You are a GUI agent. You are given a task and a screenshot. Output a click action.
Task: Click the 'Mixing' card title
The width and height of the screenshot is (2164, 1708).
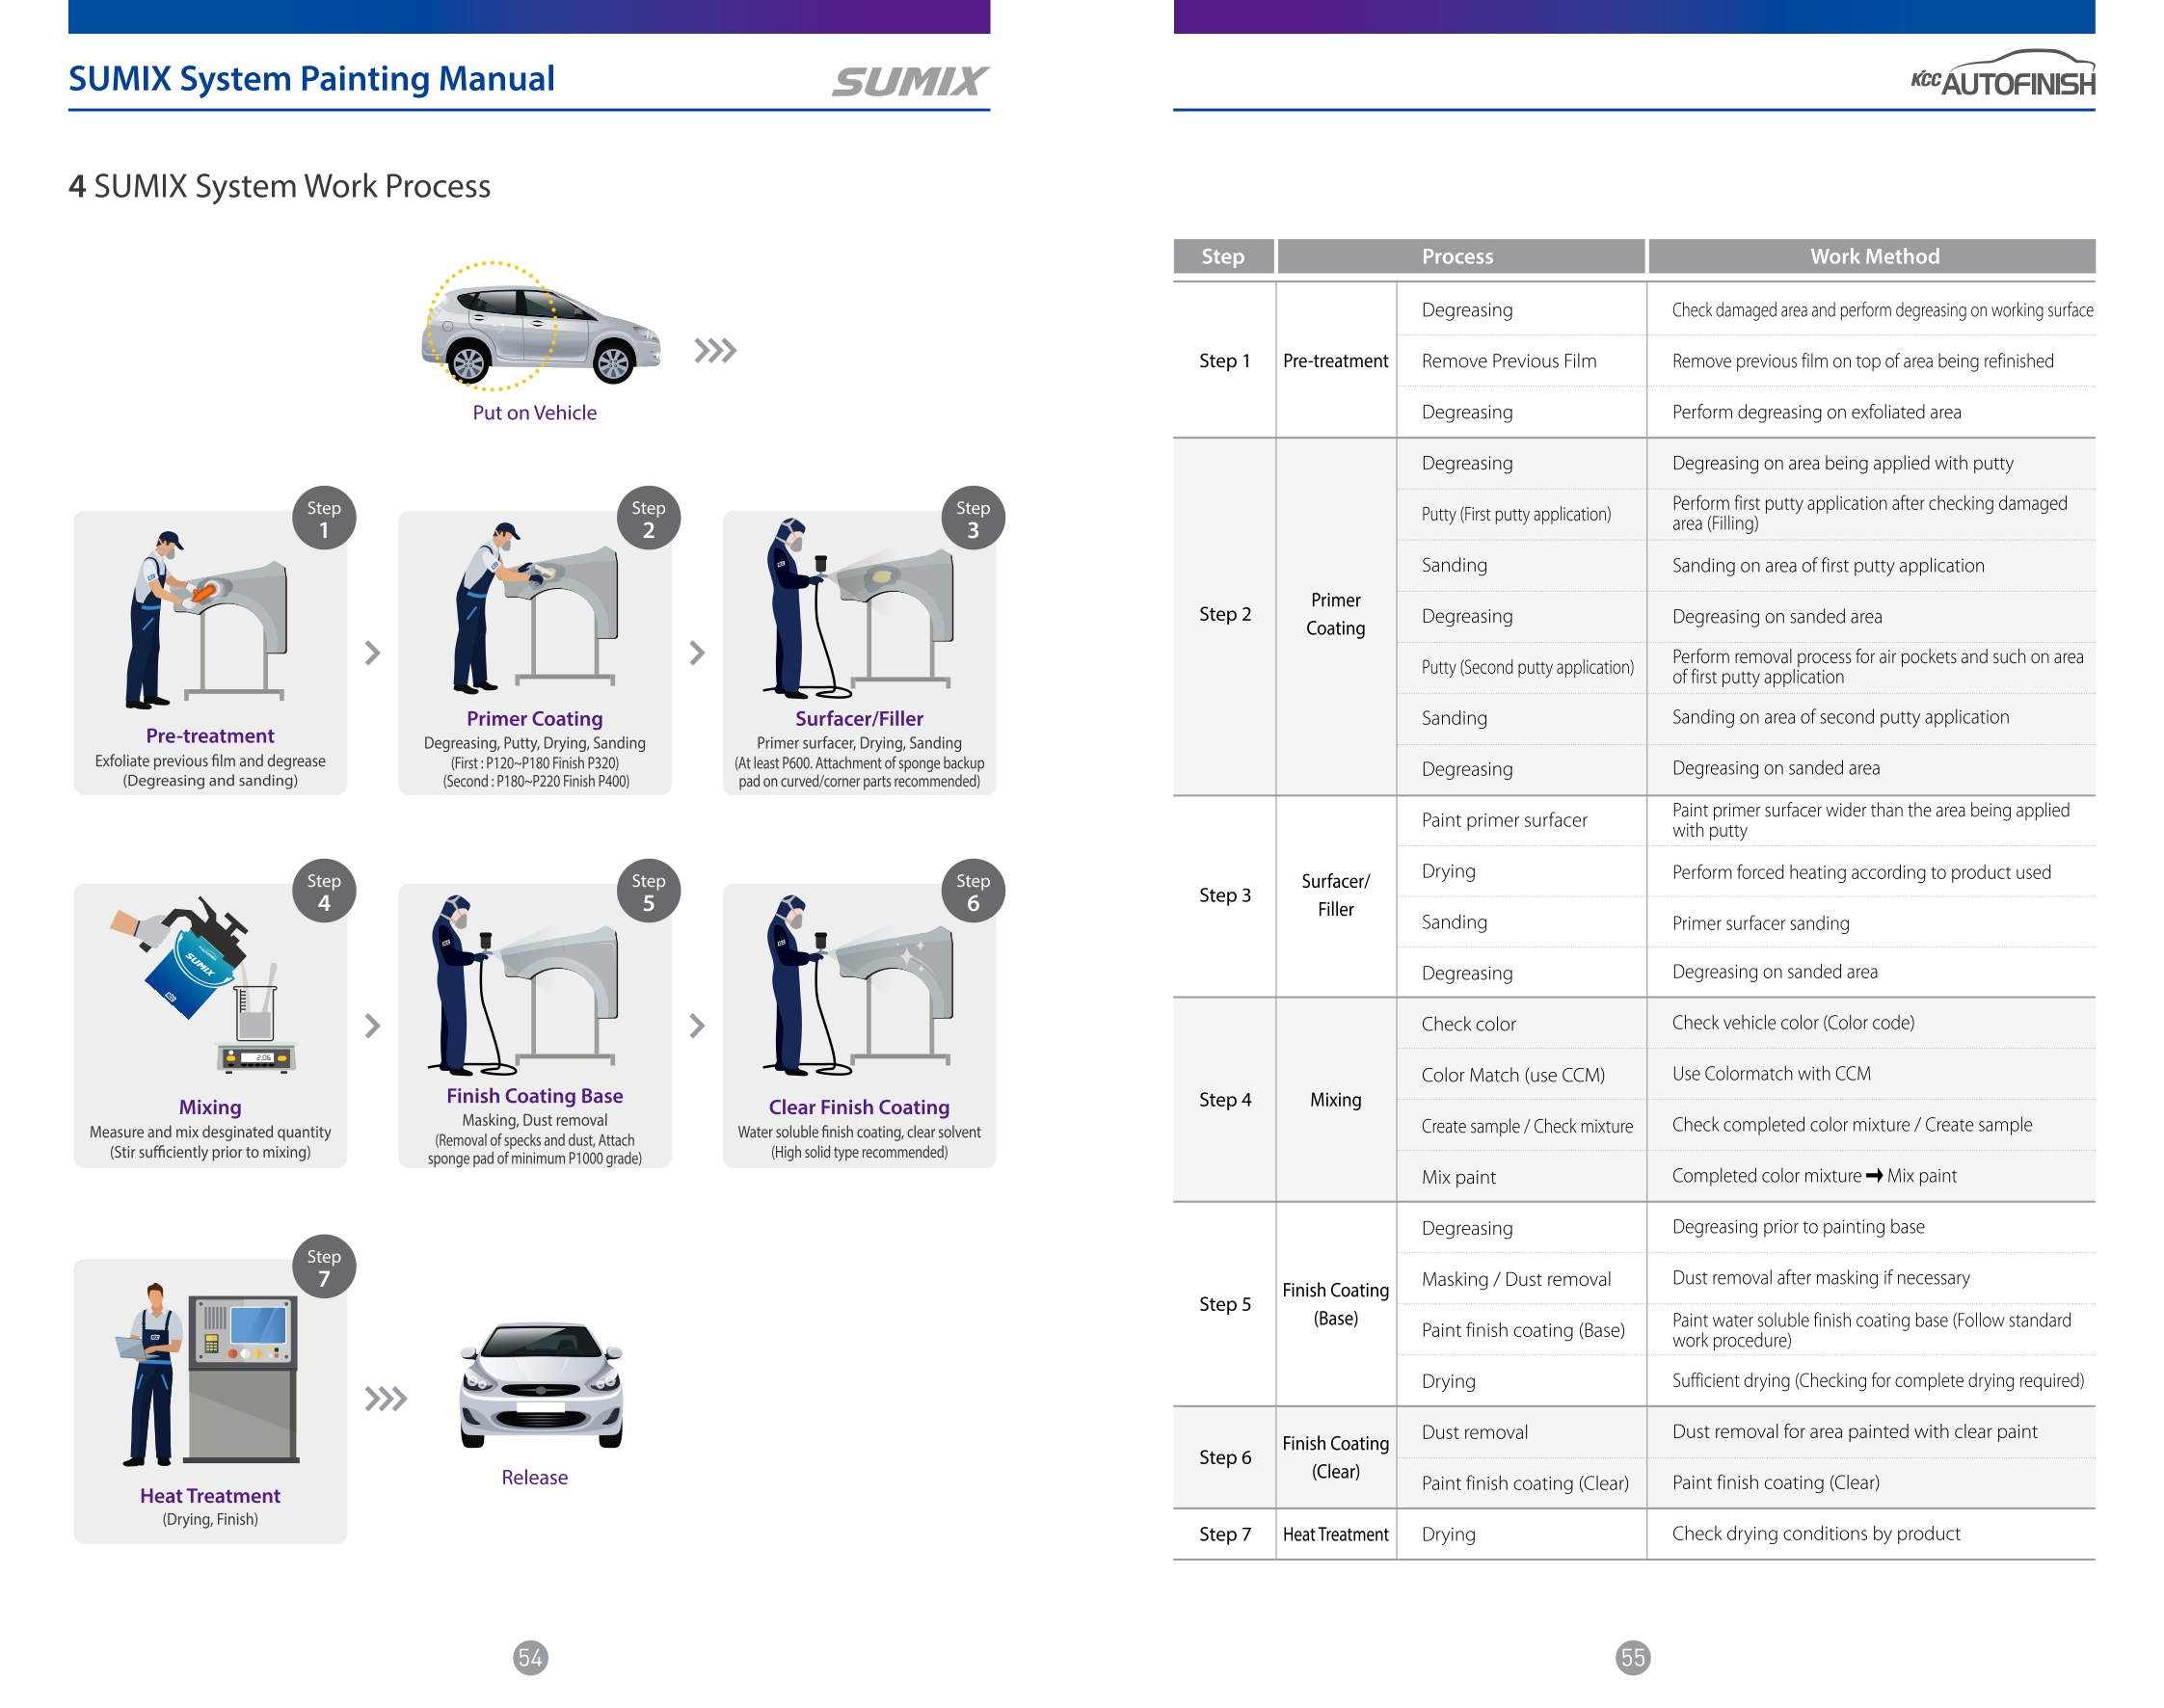coord(210,1107)
